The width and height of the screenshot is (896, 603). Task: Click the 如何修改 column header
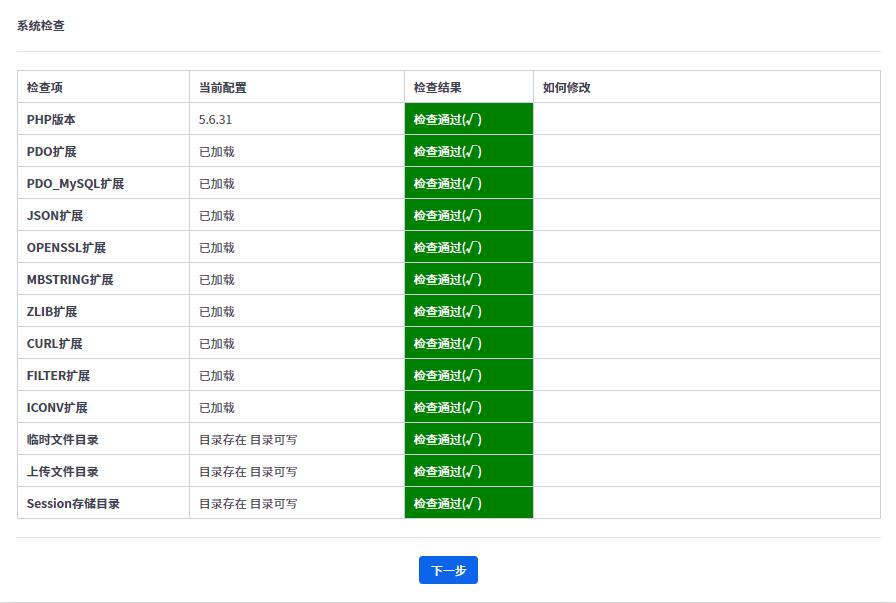click(x=567, y=88)
